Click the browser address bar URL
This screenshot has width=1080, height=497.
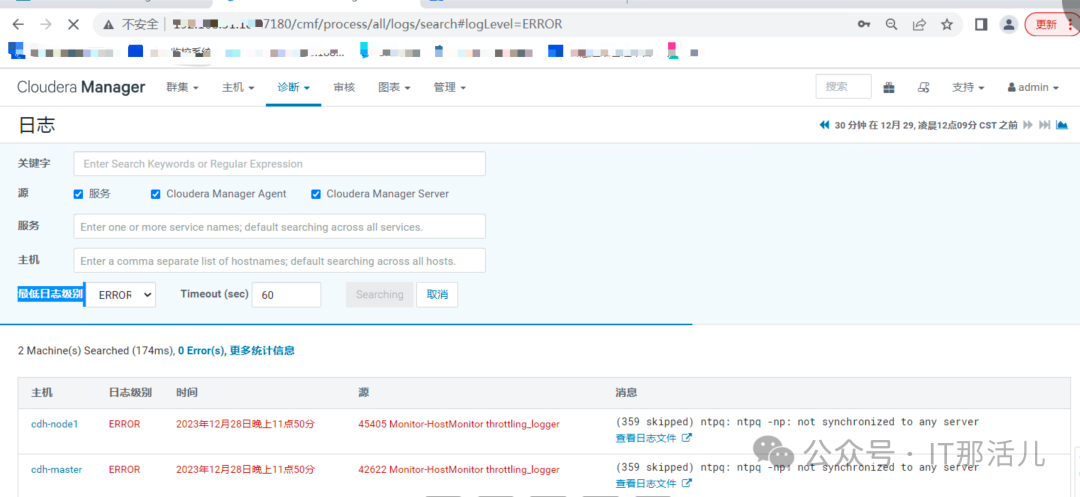tap(367, 25)
